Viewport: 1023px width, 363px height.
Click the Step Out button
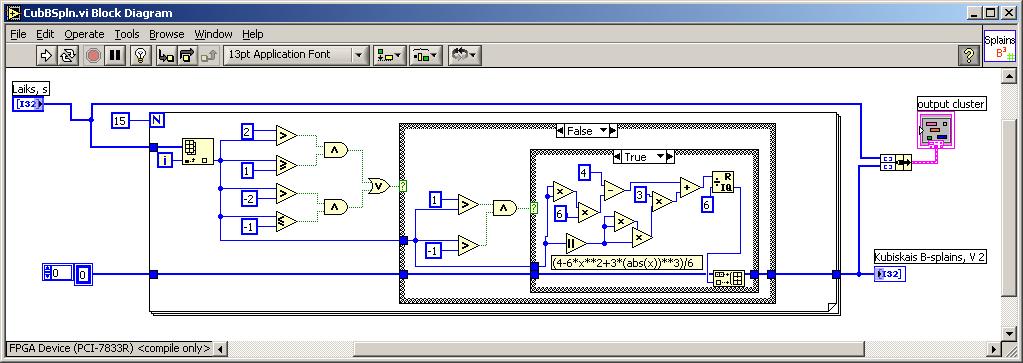[208, 55]
